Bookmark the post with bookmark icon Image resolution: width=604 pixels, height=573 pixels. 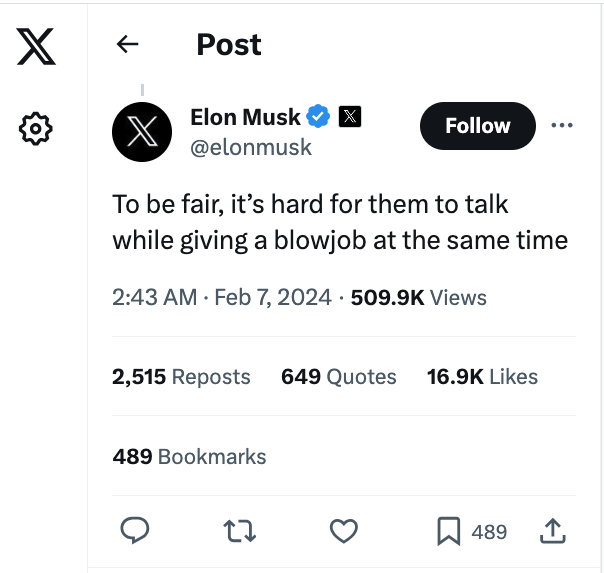[x=449, y=532]
